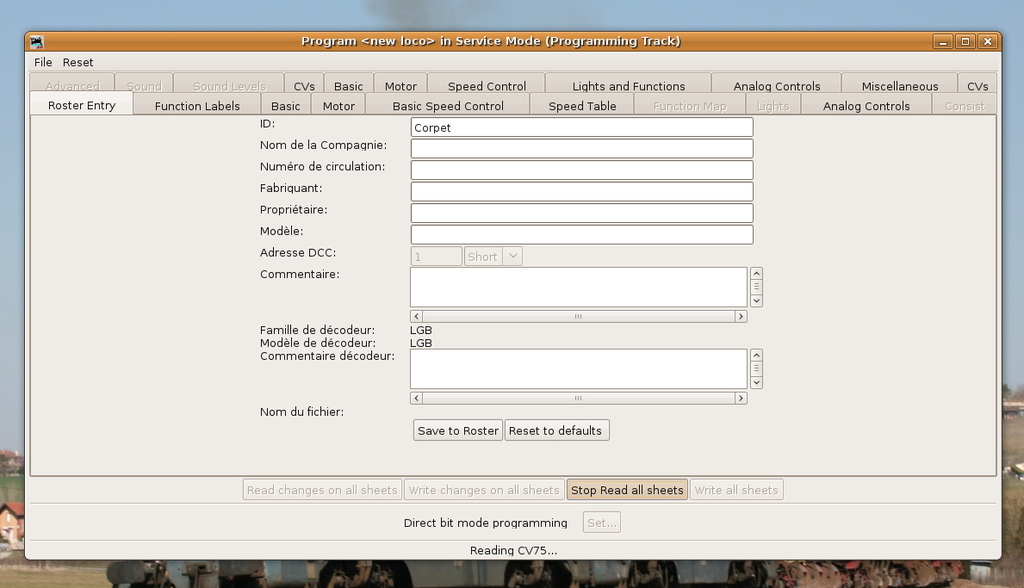This screenshot has height=588, width=1024.
Task: Click the Reset to defaults button
Action: [556, 431]
